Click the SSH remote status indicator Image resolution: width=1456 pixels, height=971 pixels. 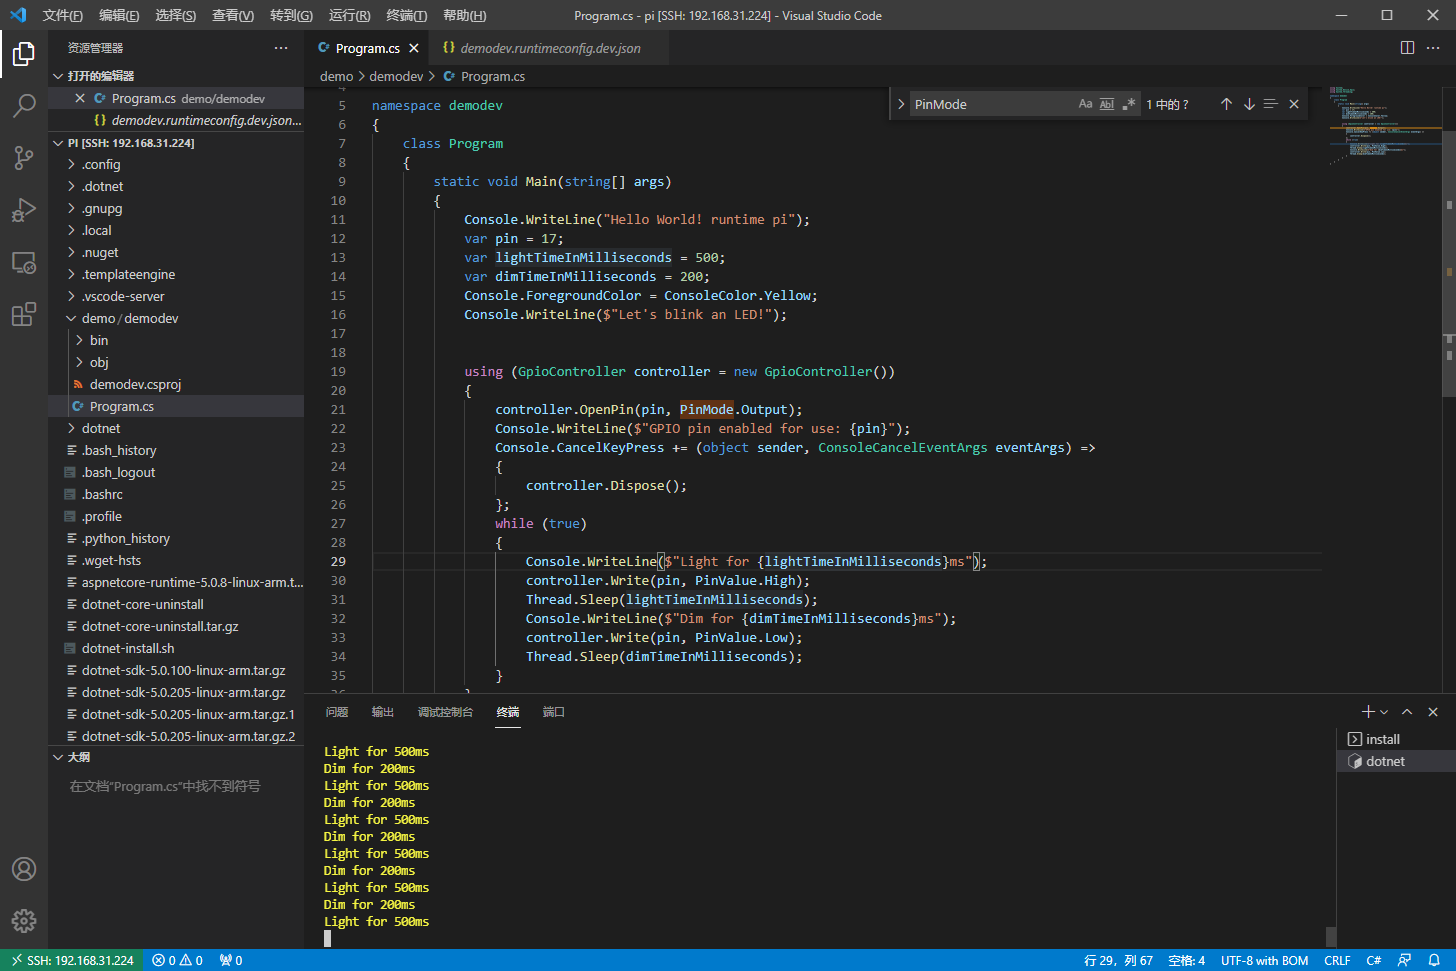[x=72, y=960]
